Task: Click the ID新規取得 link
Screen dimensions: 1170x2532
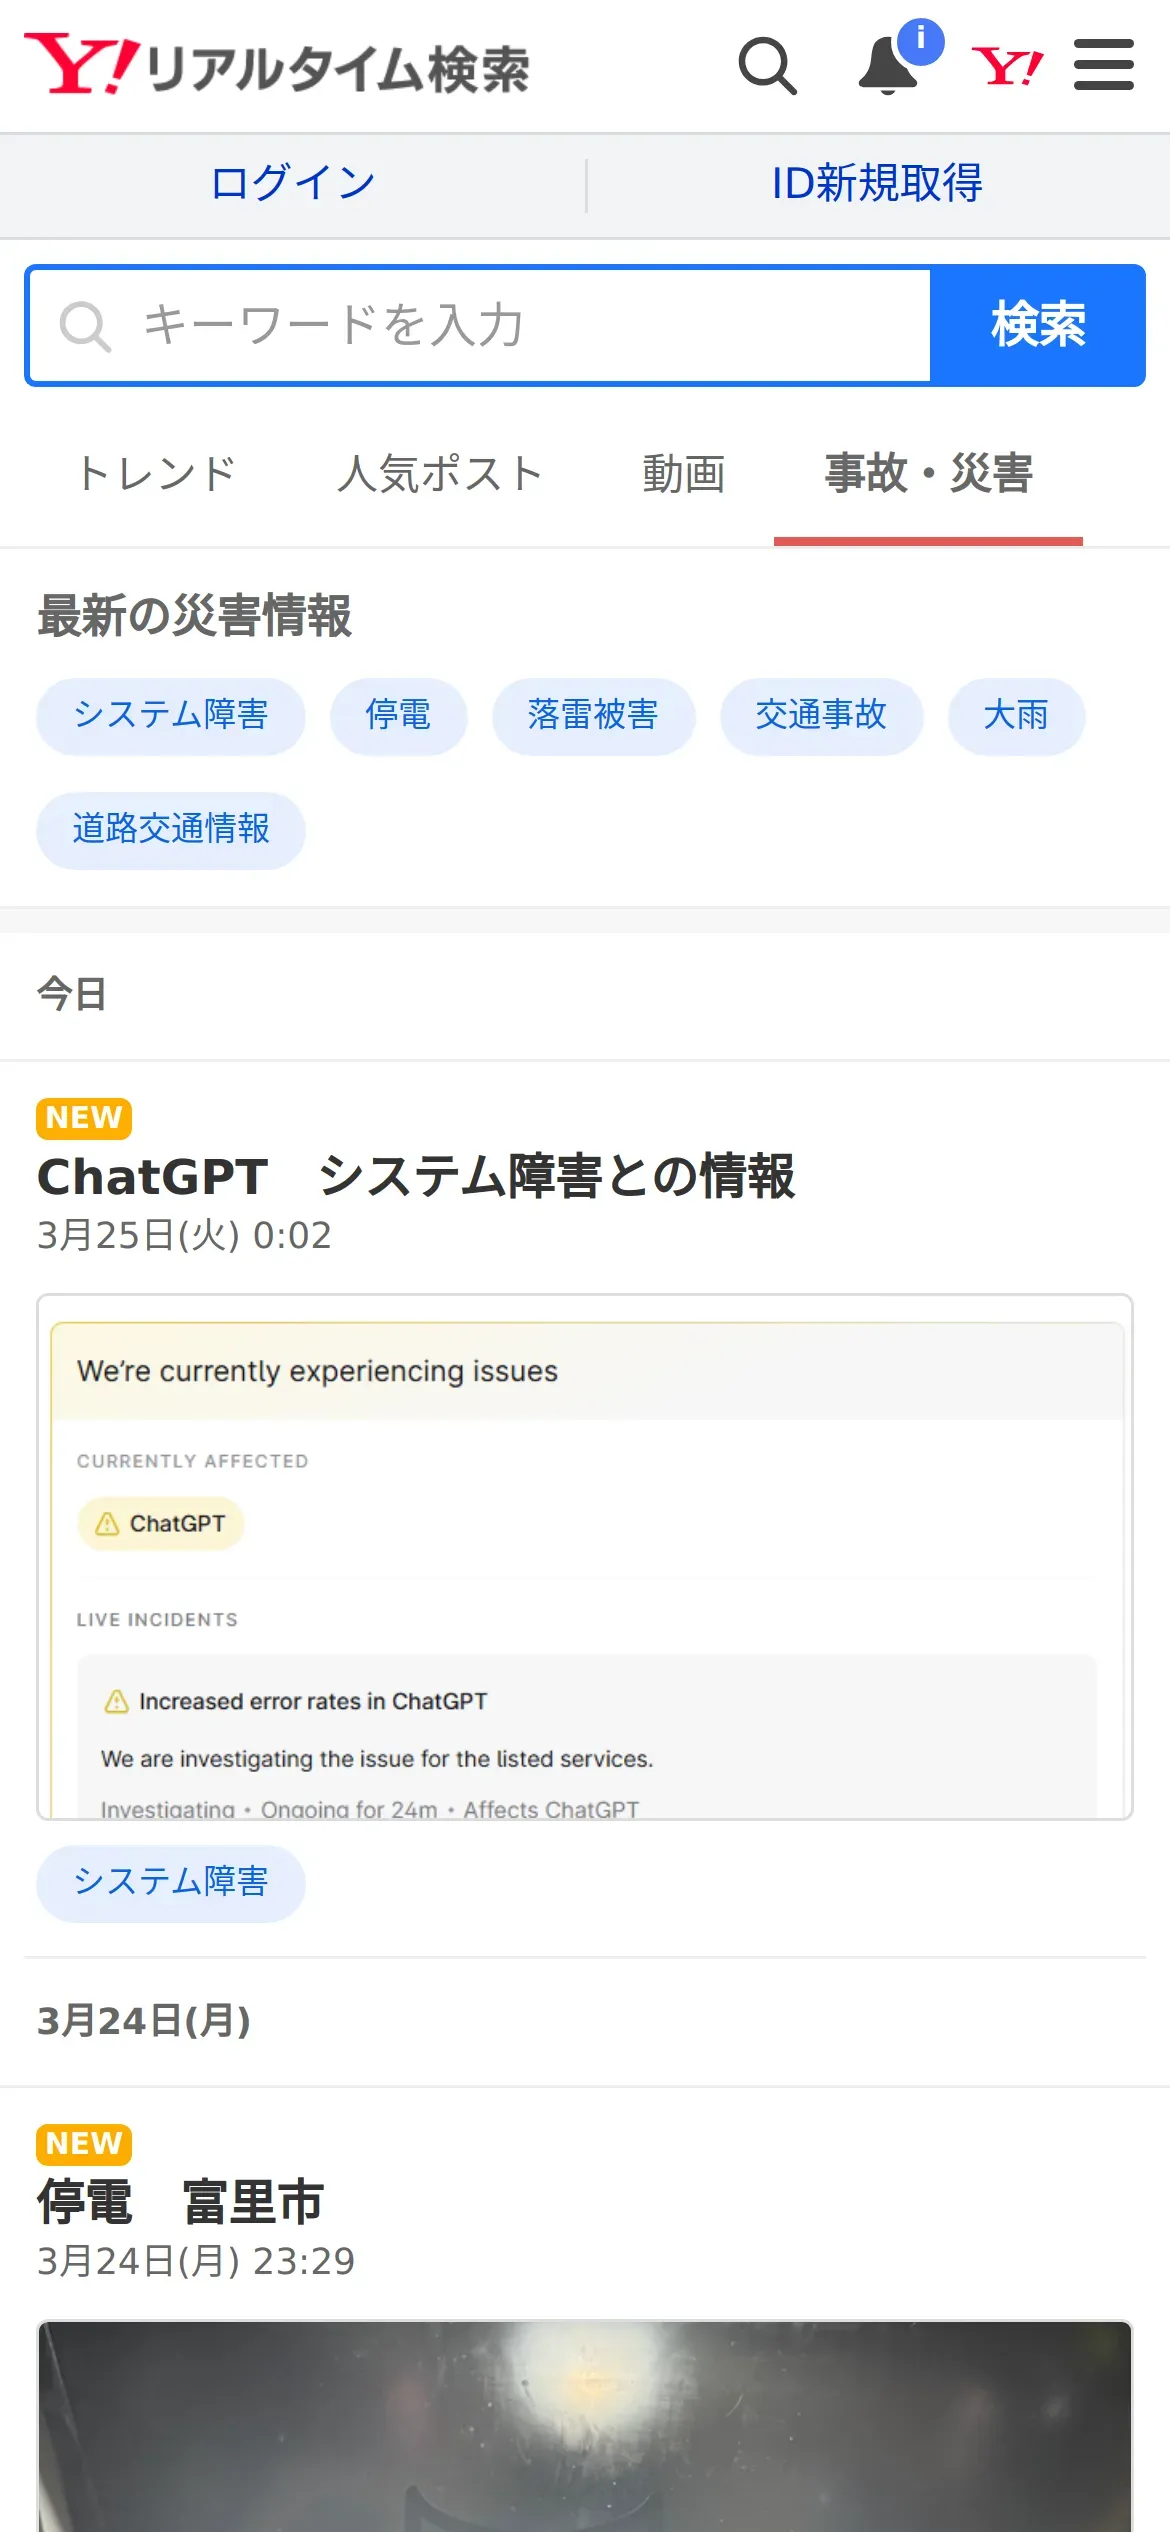Action: click(x=877, y=184)
